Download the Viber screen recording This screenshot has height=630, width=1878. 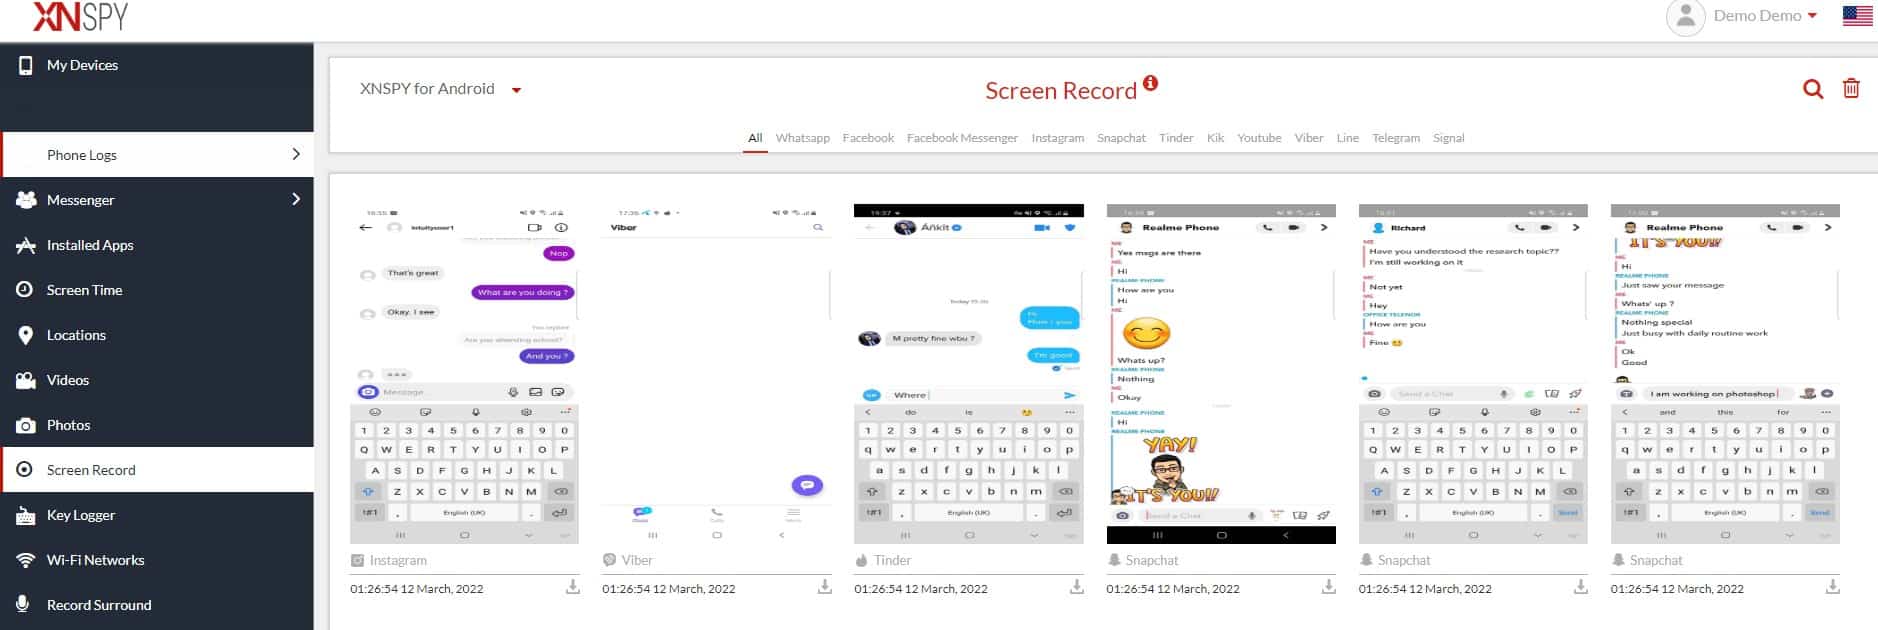(825, 587)
